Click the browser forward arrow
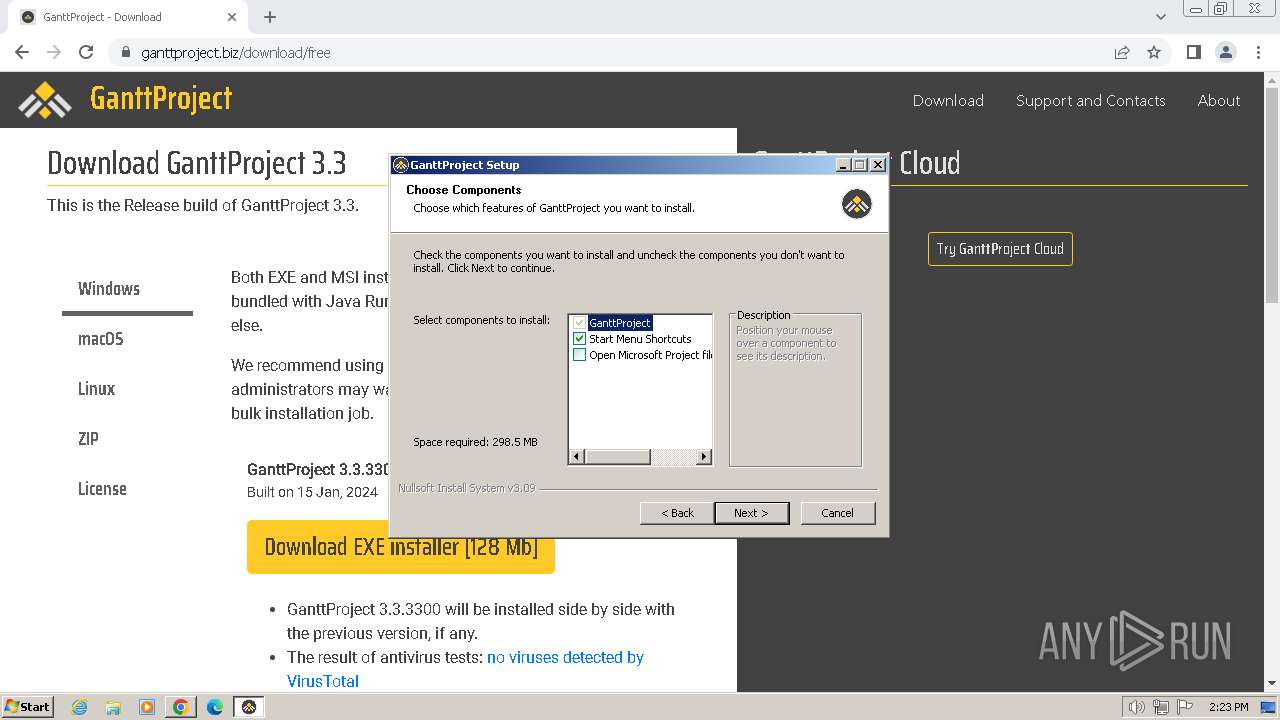This screenshot has width=1280, height=720. pos(54,52)
